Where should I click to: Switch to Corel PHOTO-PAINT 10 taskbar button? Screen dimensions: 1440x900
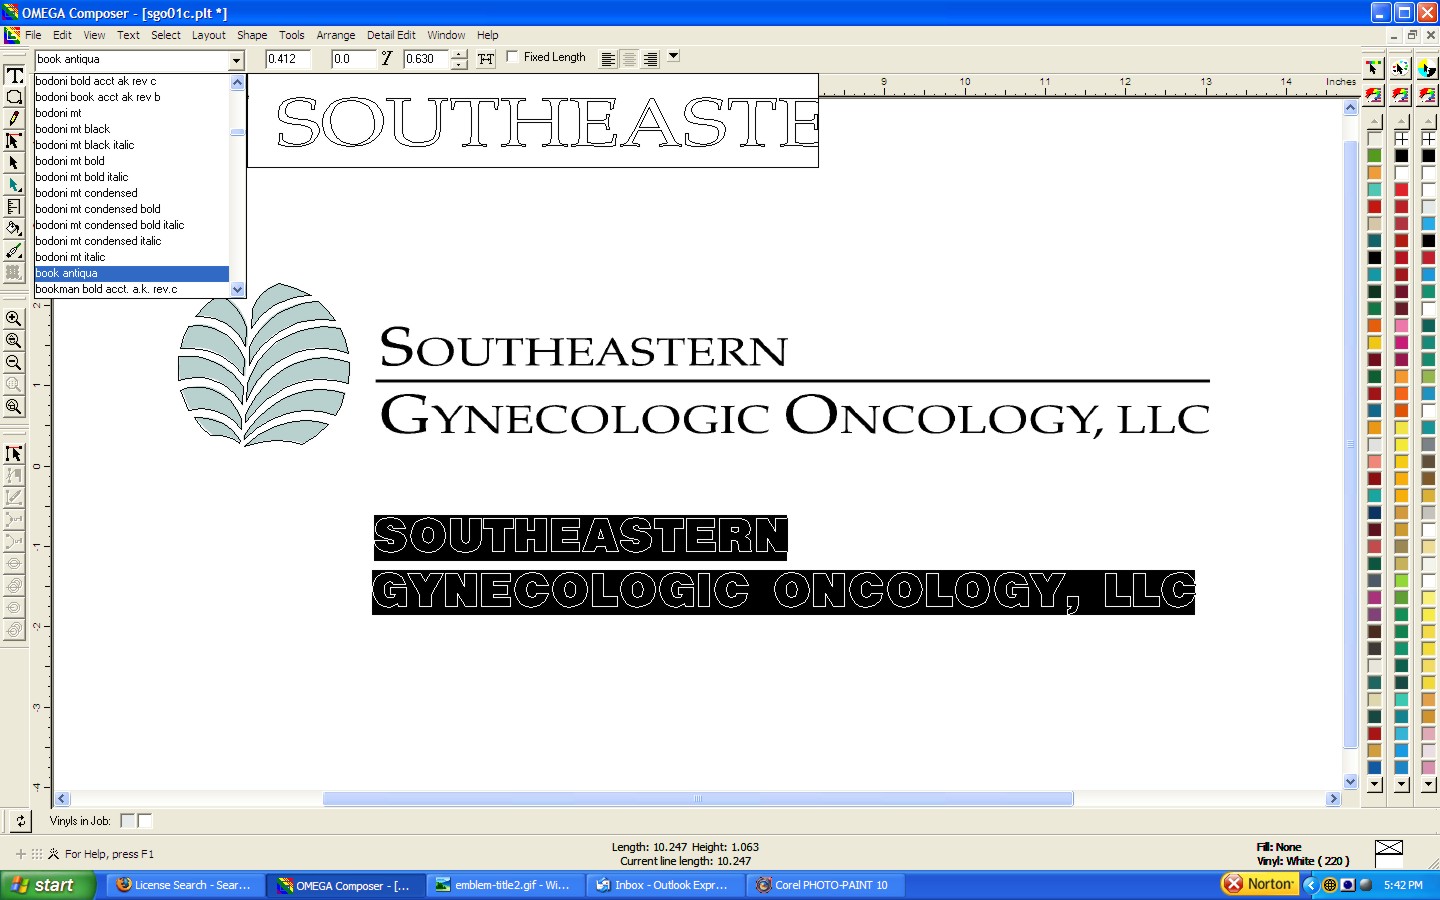click(825, 885)
